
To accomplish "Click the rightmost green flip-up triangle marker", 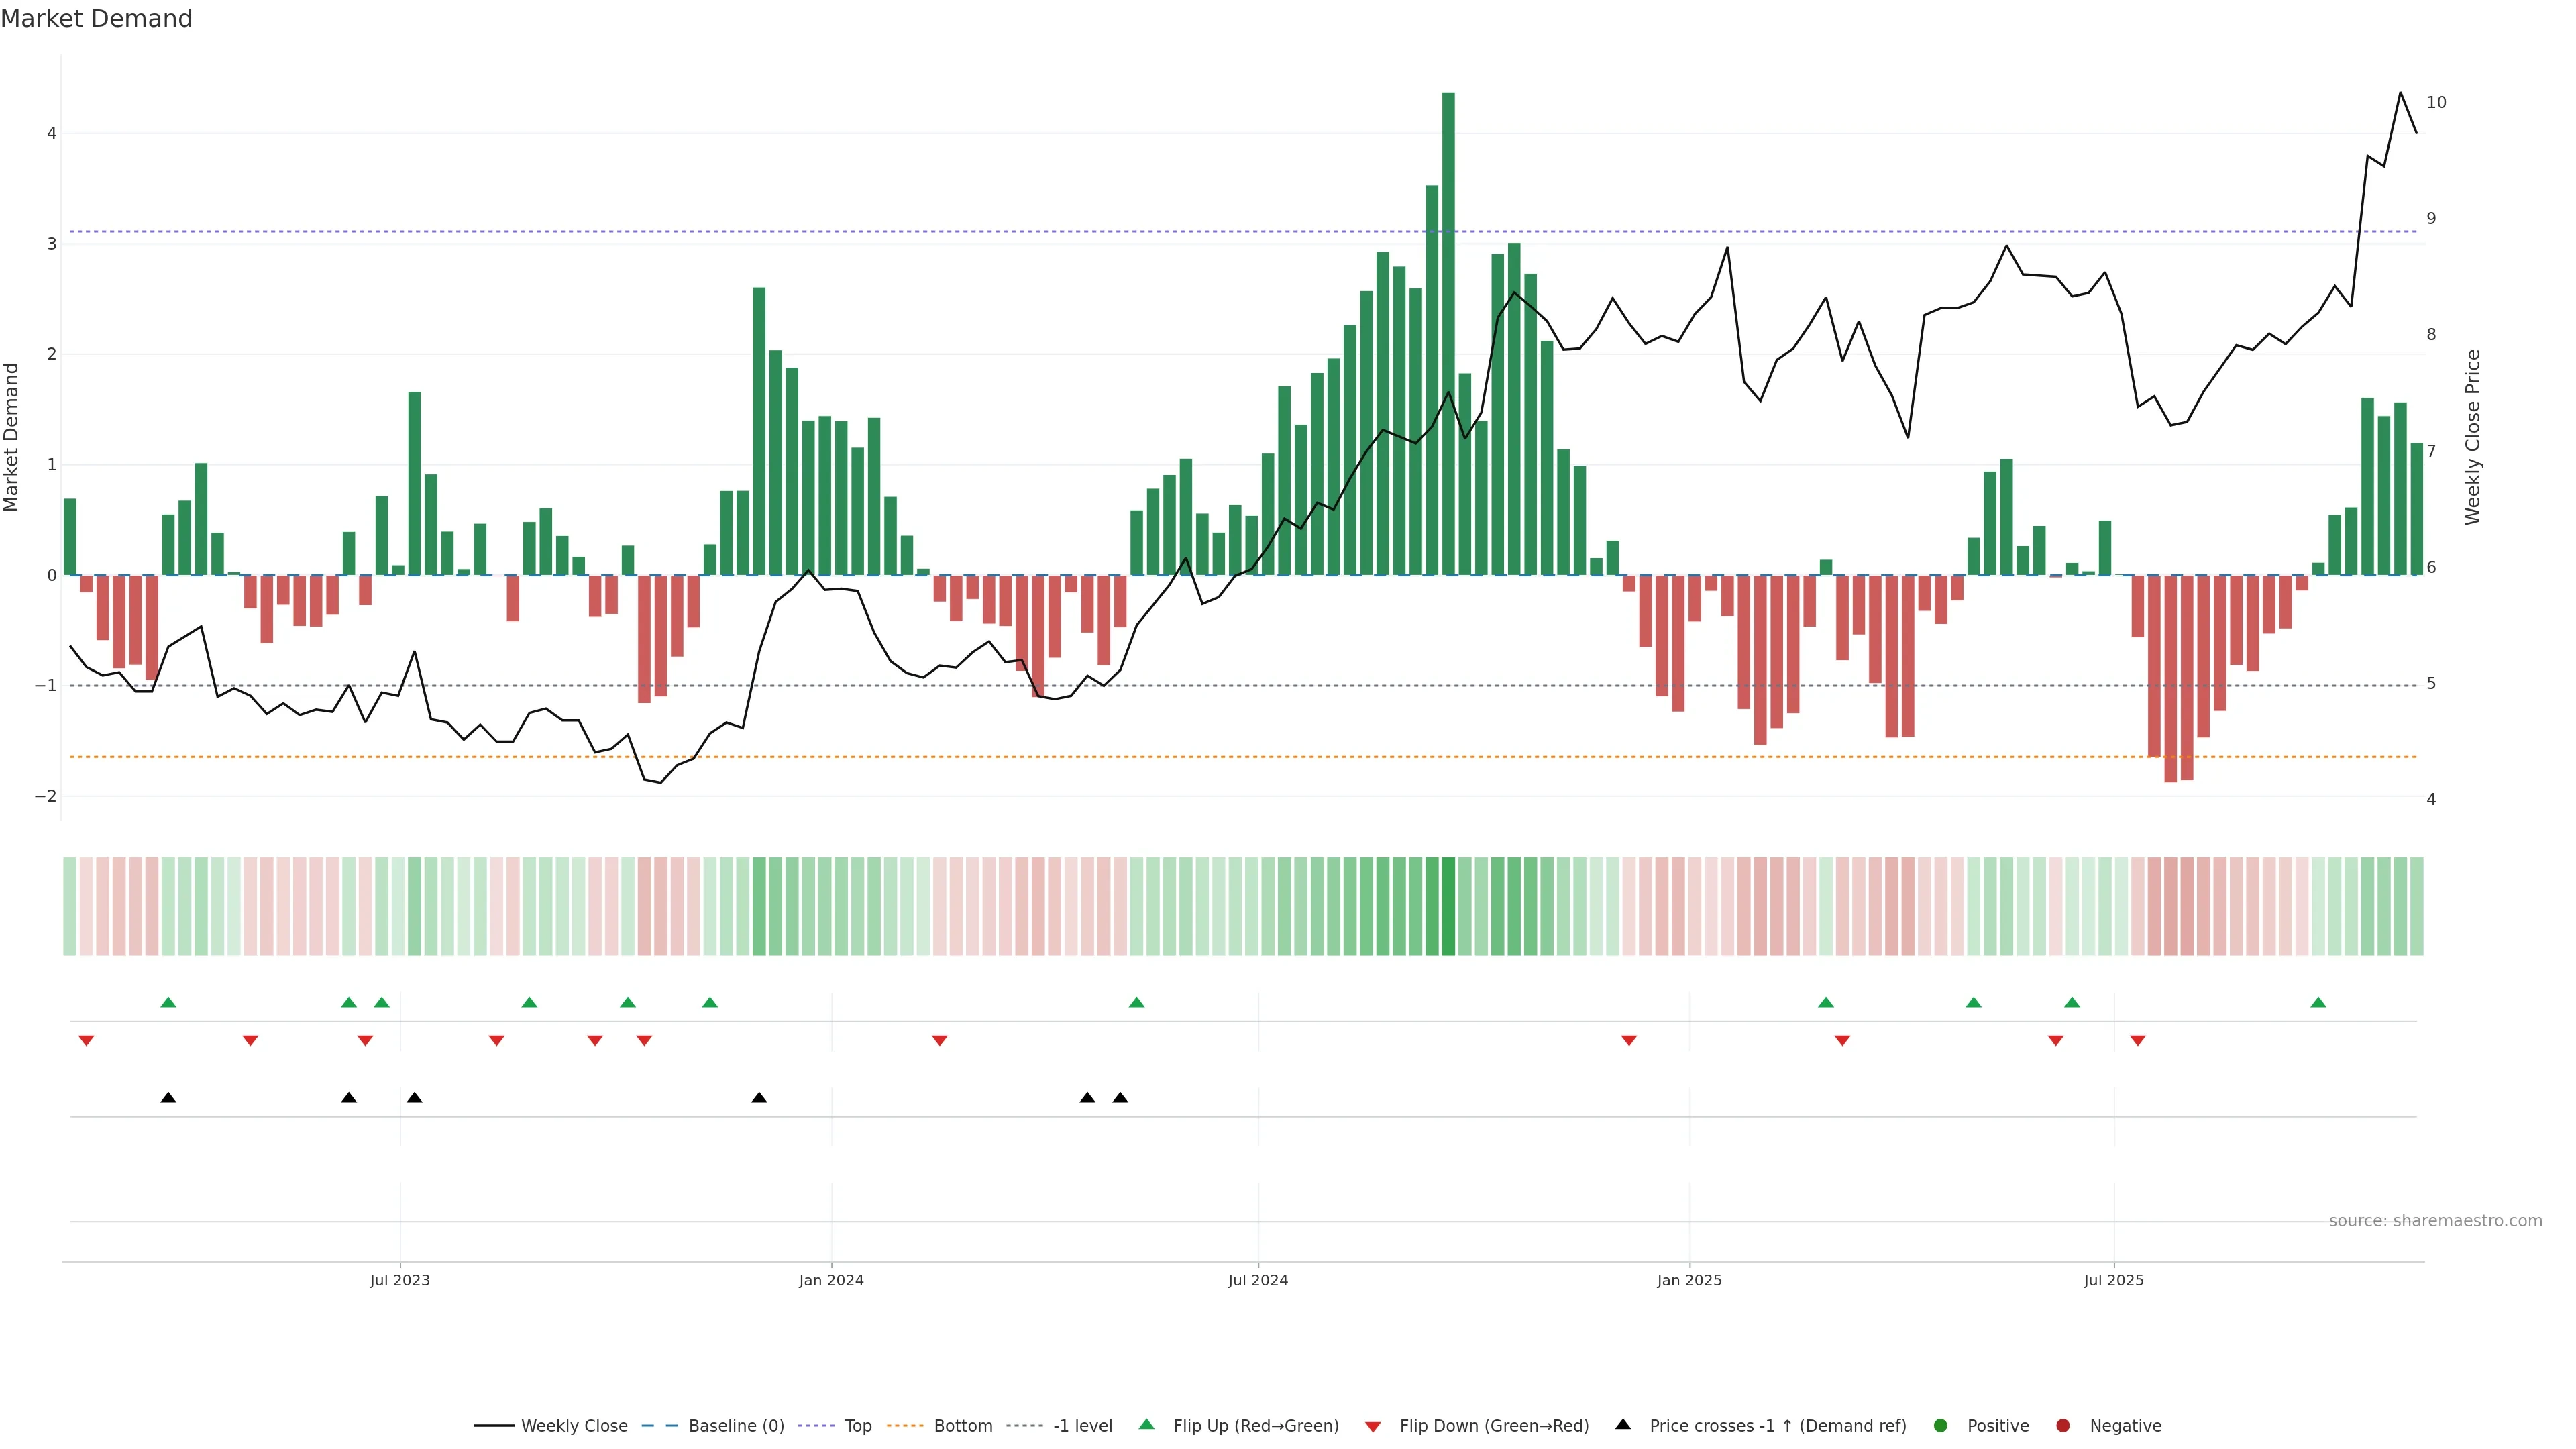I will 2318,1002.
